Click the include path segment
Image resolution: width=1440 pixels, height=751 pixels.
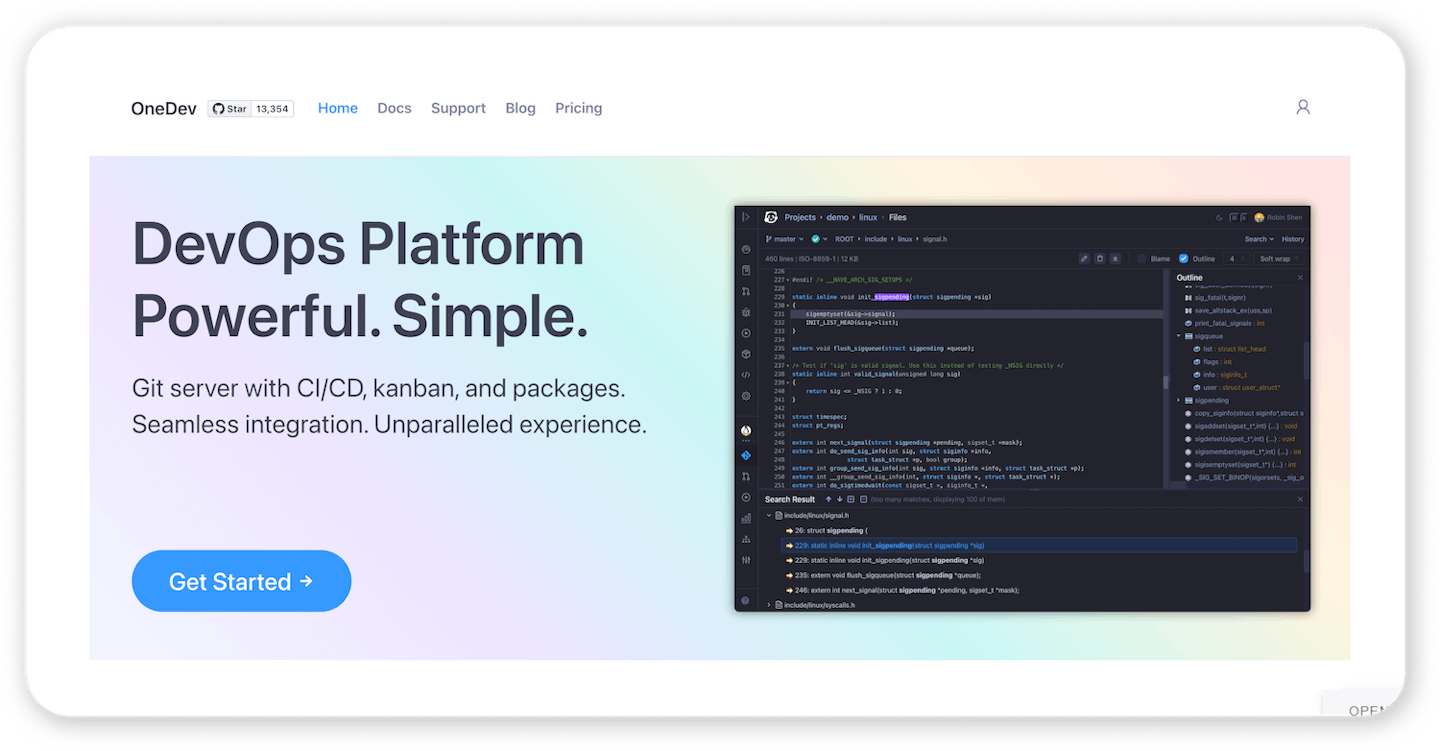(x=876, y=239)
